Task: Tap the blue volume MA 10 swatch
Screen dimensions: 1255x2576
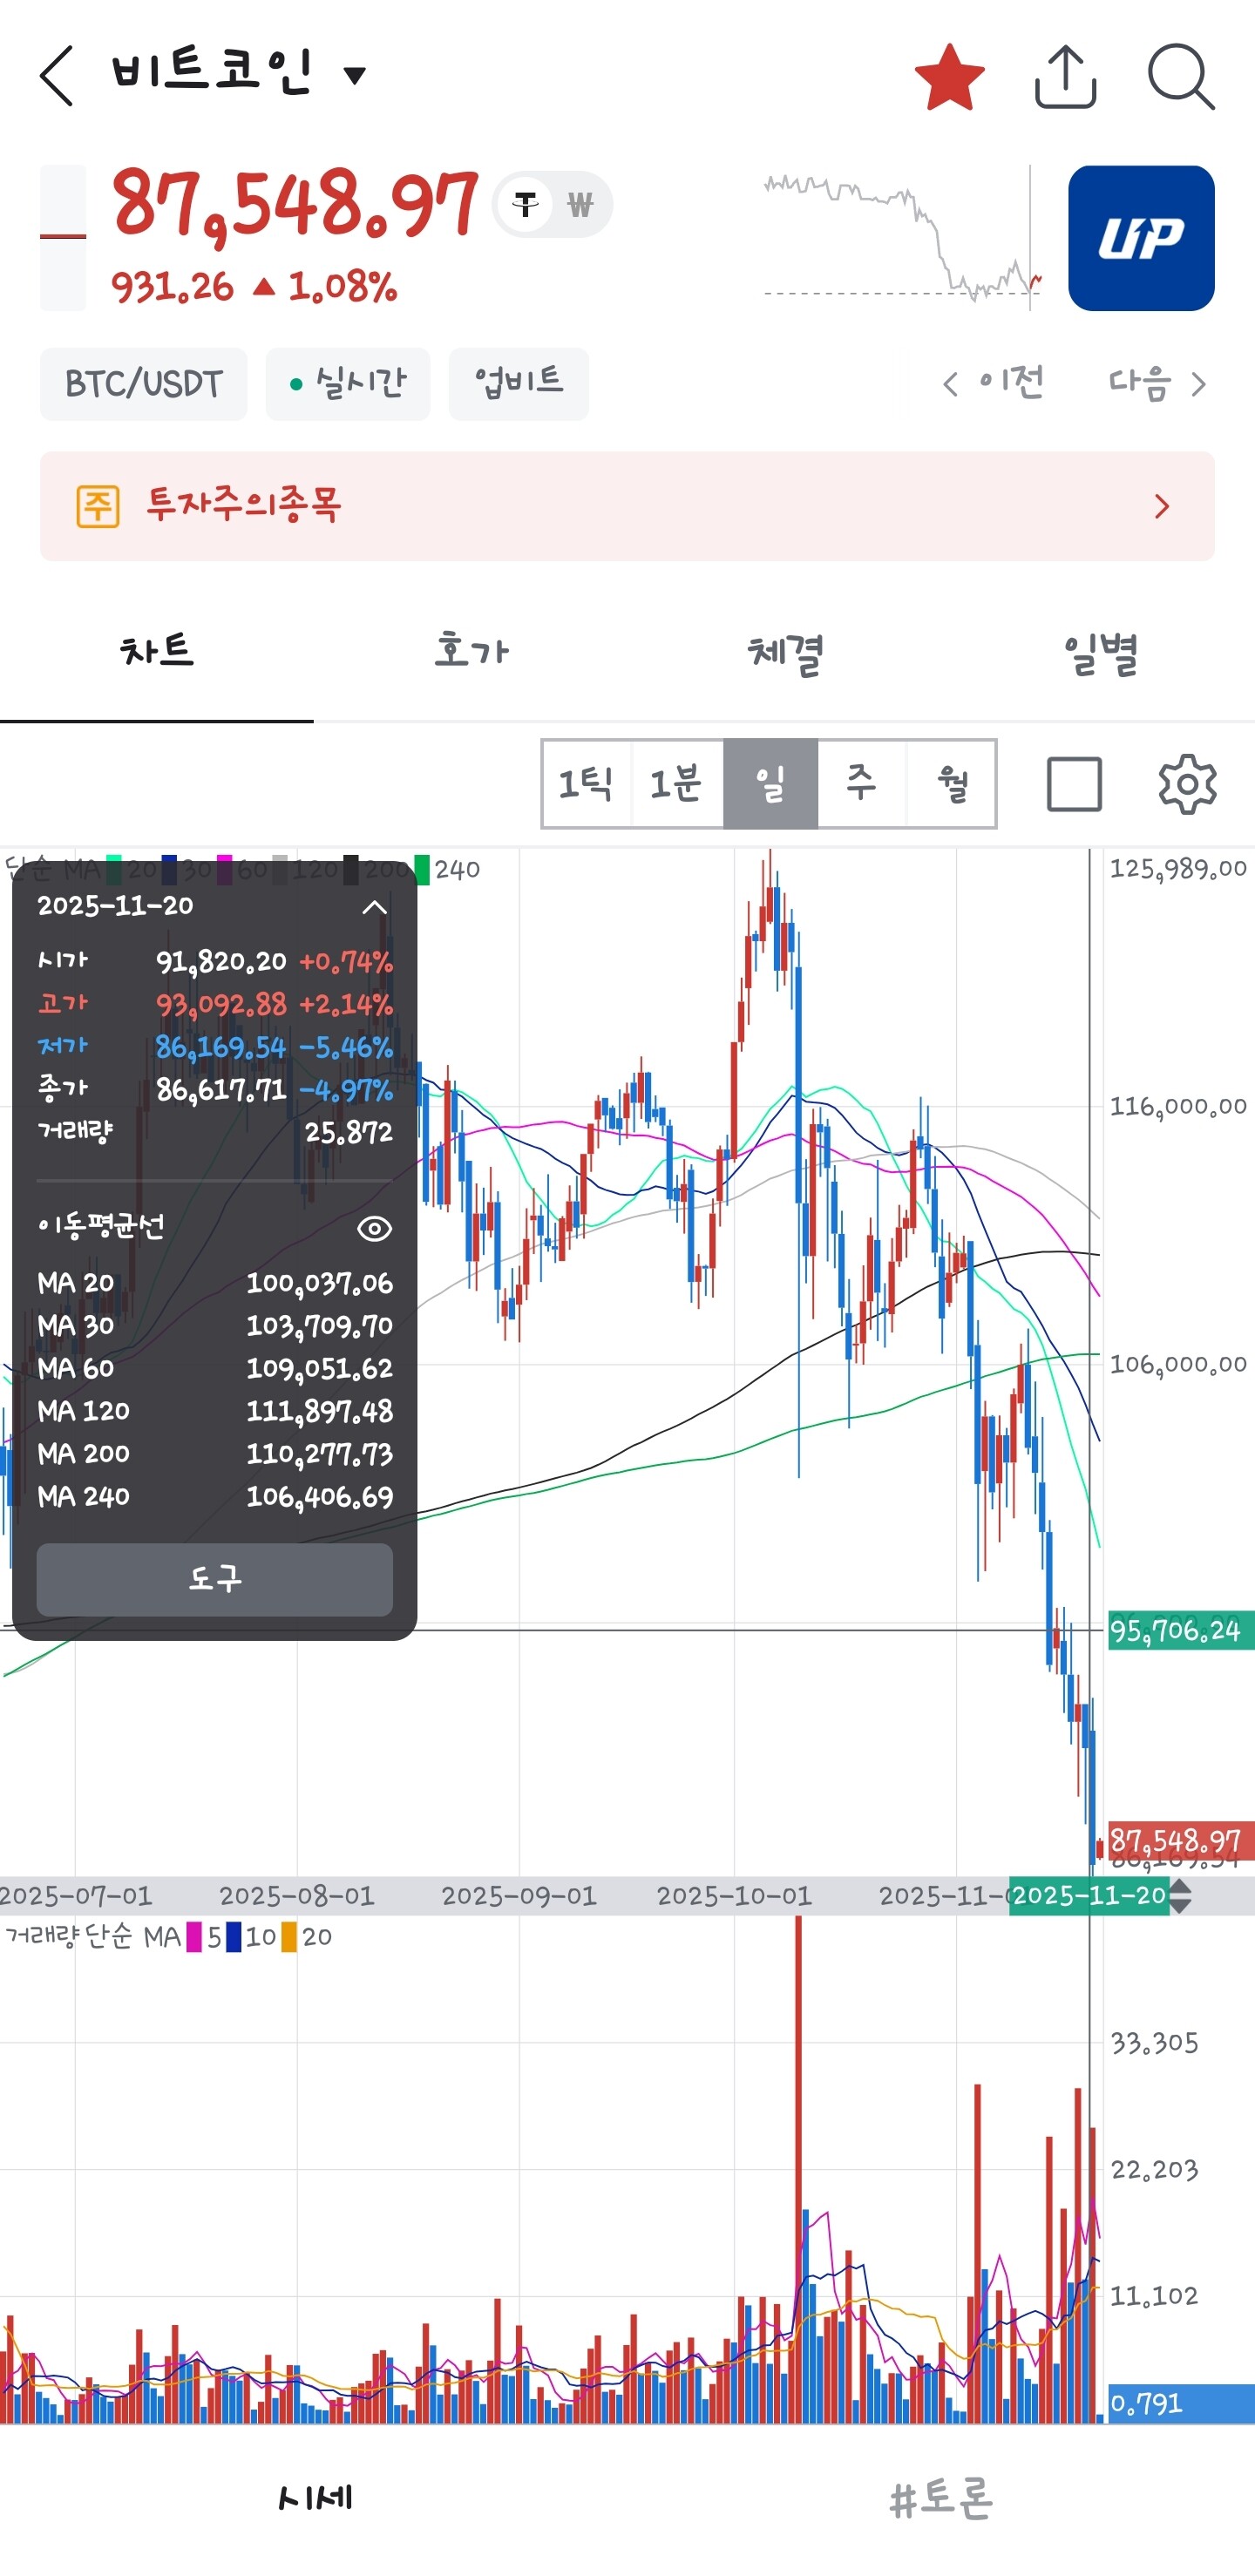Action: 234,1937
